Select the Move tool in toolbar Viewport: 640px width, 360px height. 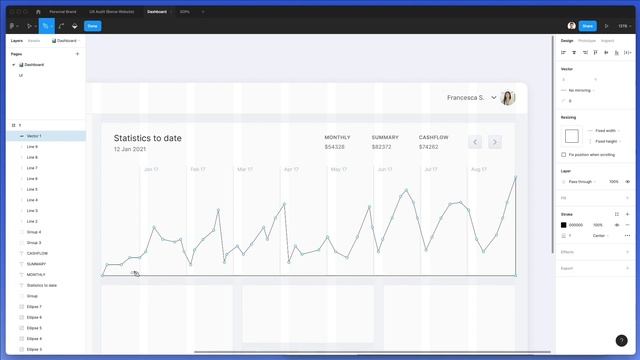pyautogui.click(x=29, y=26)
